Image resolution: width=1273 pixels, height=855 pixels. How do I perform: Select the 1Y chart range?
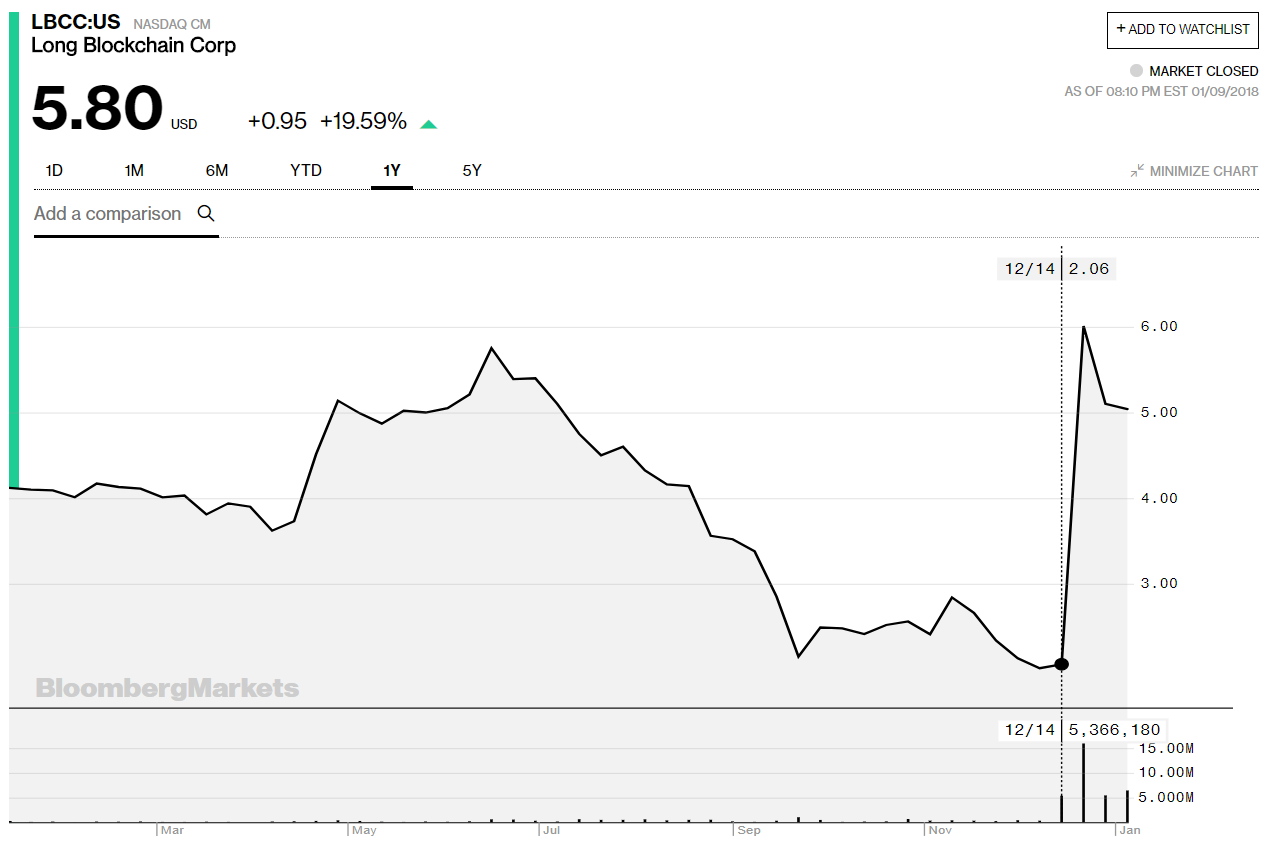pyautogui.click(x=392, y=171)
